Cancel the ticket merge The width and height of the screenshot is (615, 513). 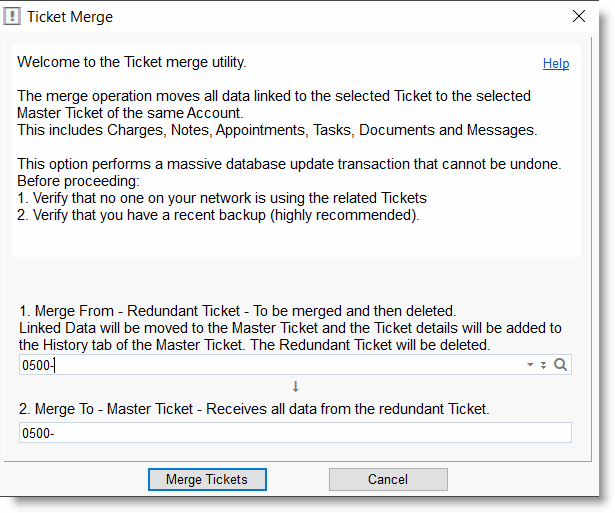click(x=388, y=479)
